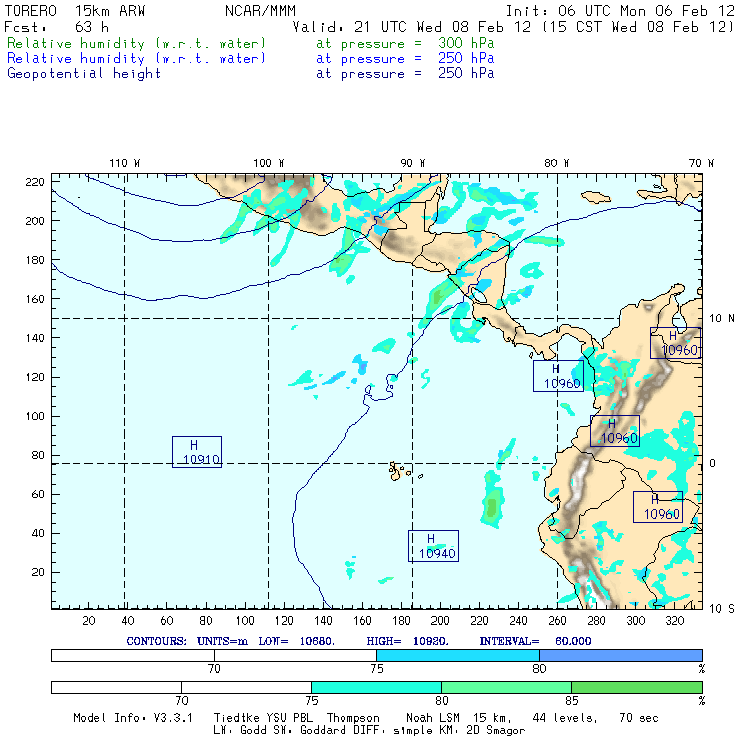Click the '80 W' longitude label
Image resolution: width=740 pixels, height=740 pixels.
[x=556, y=163]
